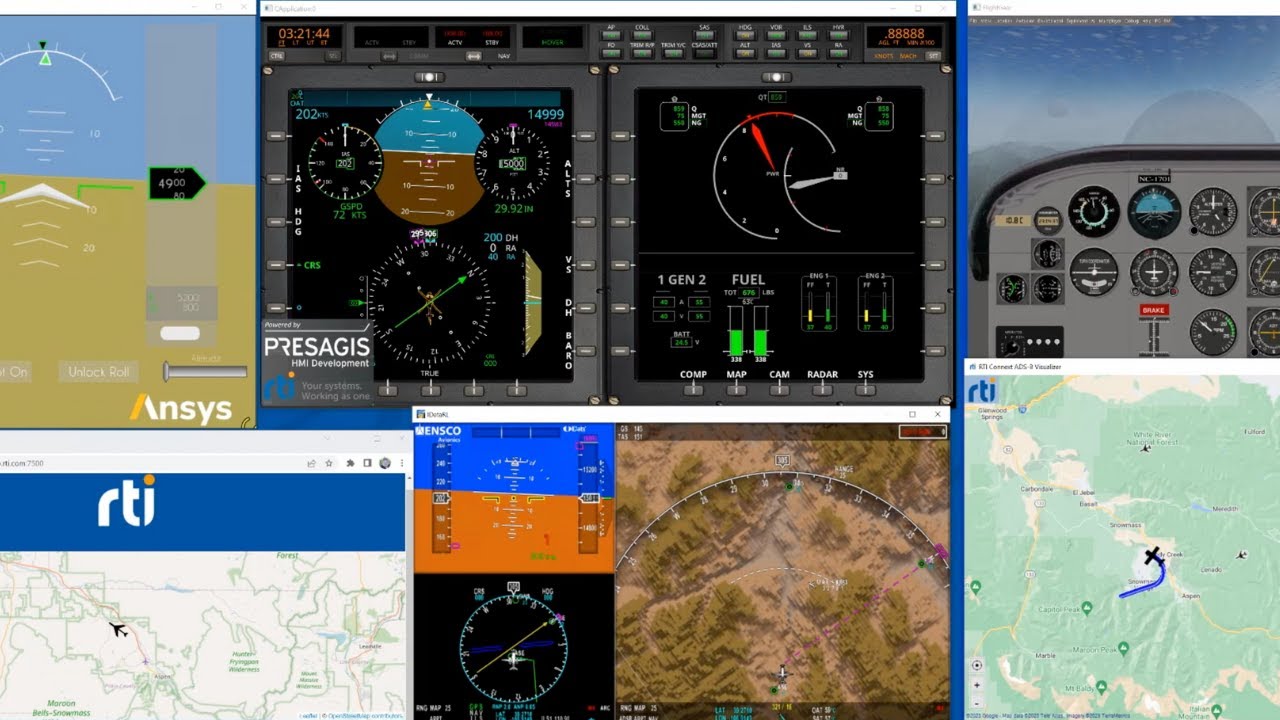Click the locate button on ADS-B map
The image size is (1280, 720).
977,665
